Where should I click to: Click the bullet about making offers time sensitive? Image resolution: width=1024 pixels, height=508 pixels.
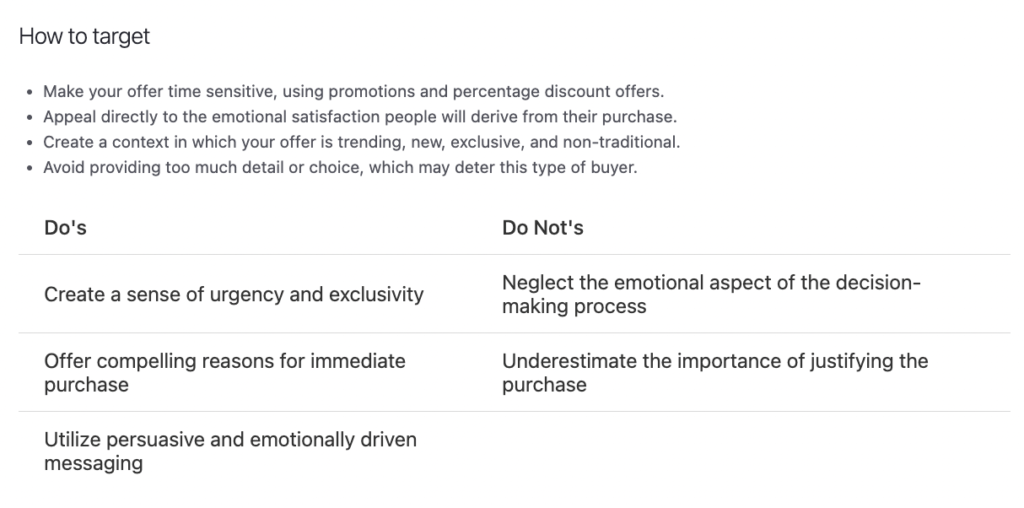[x=352, y=92]
